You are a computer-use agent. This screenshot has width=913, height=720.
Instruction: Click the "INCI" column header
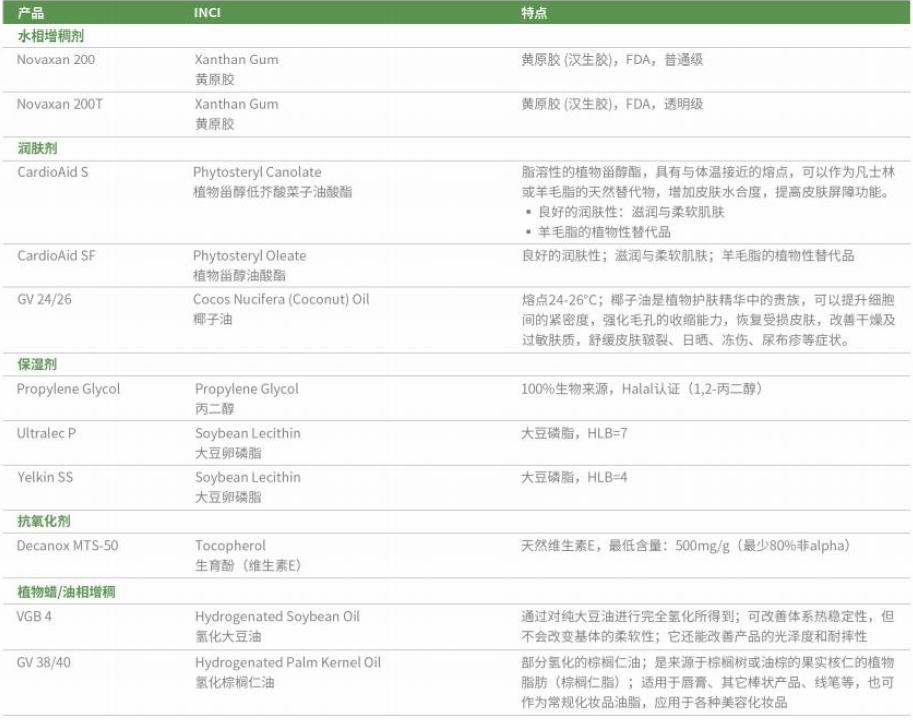(208, 13)
